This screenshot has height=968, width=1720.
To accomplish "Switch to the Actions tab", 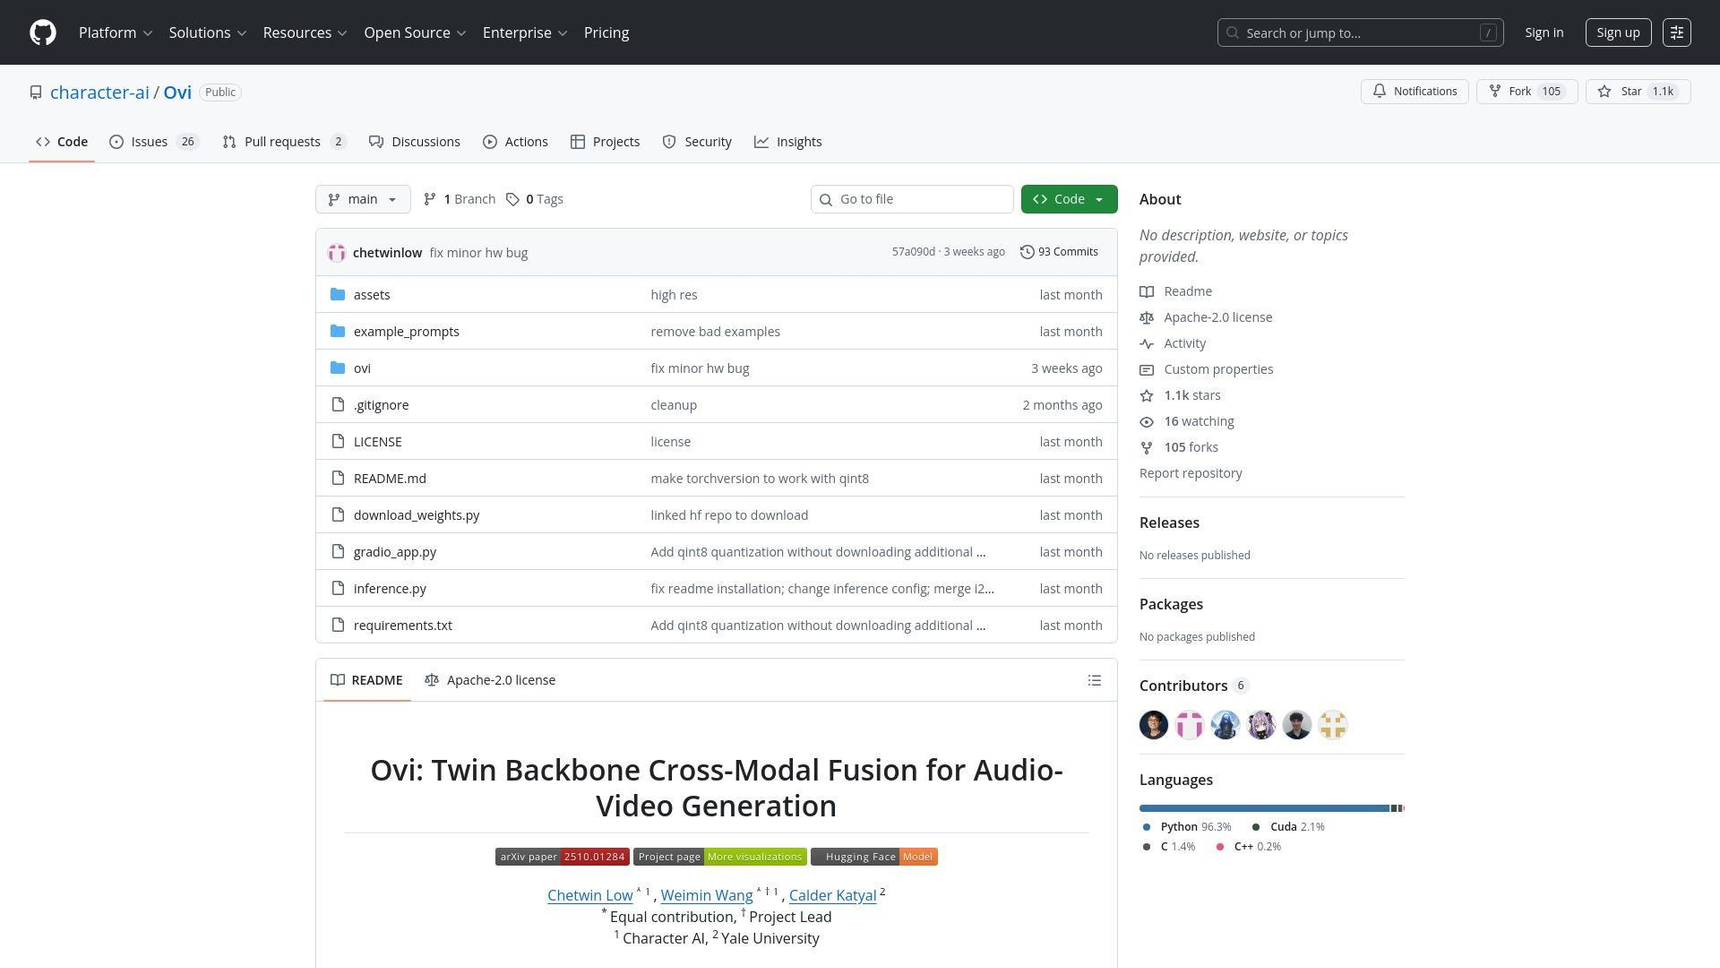I will (515, 142).
